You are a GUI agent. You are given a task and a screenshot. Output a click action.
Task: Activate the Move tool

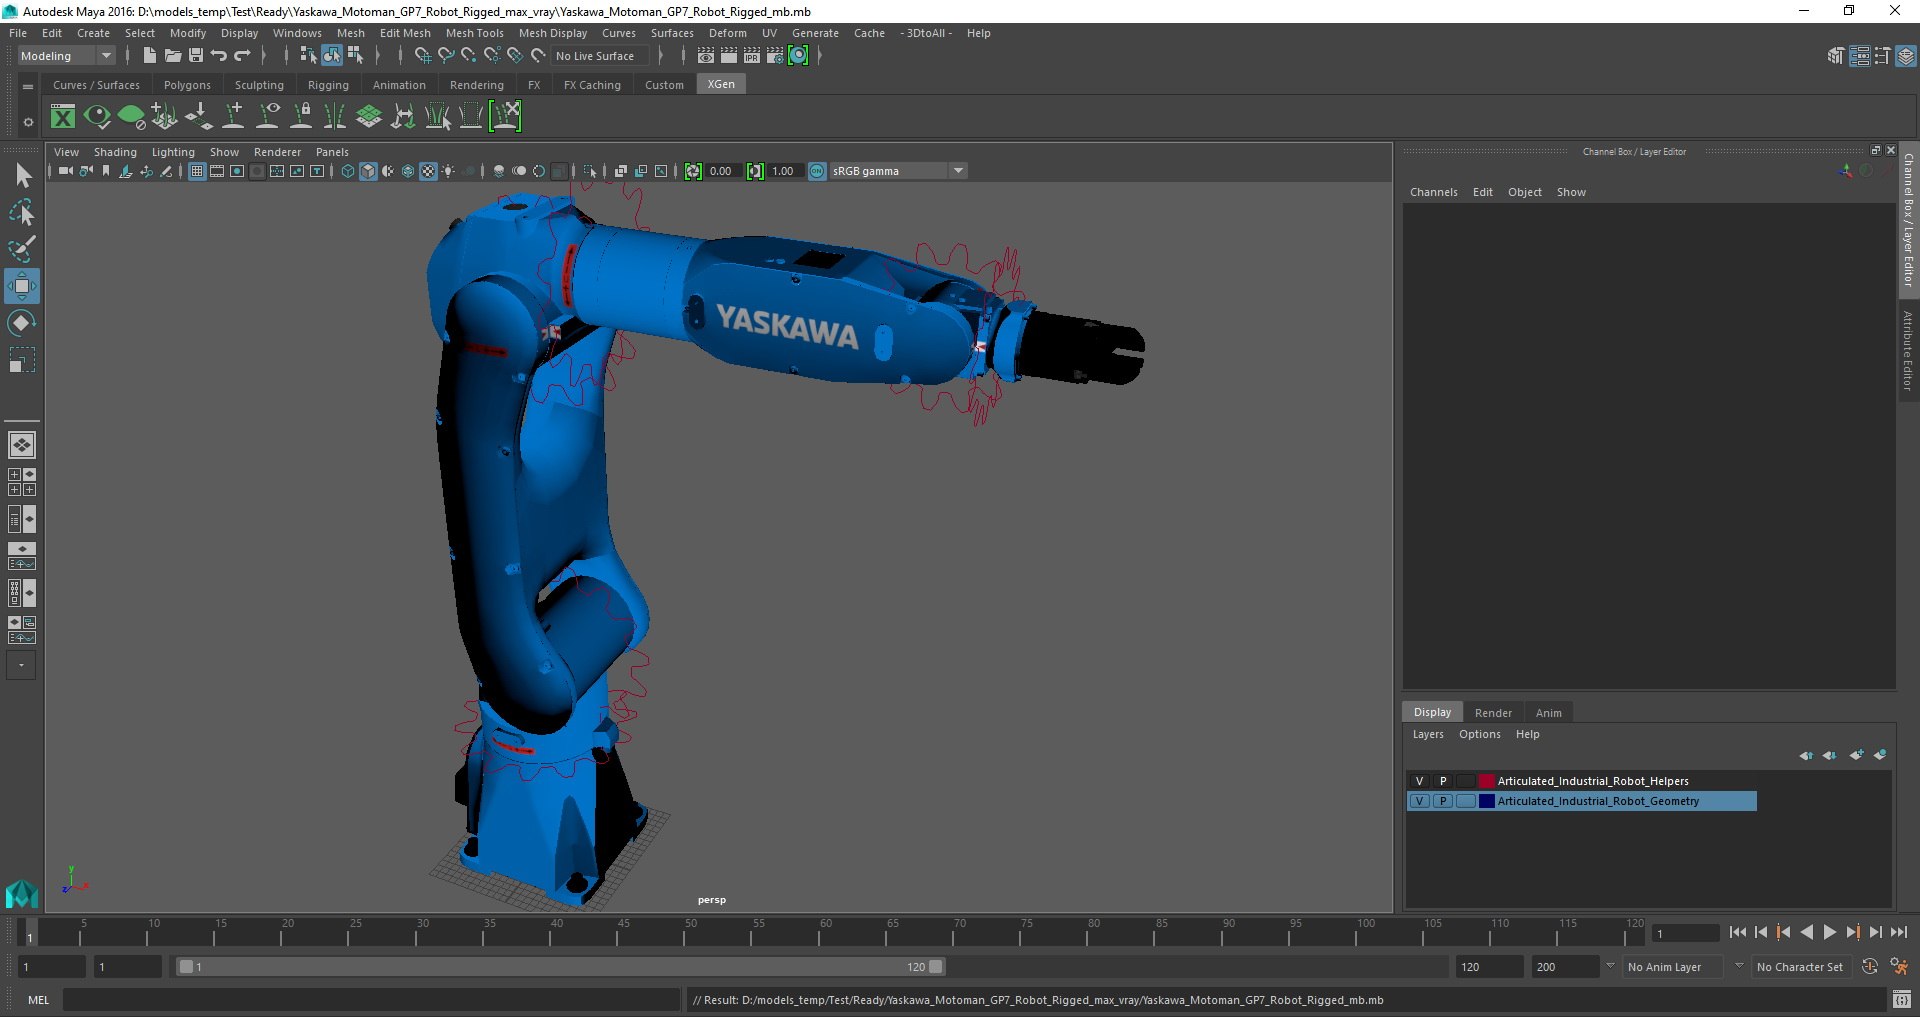click(22, 286)
